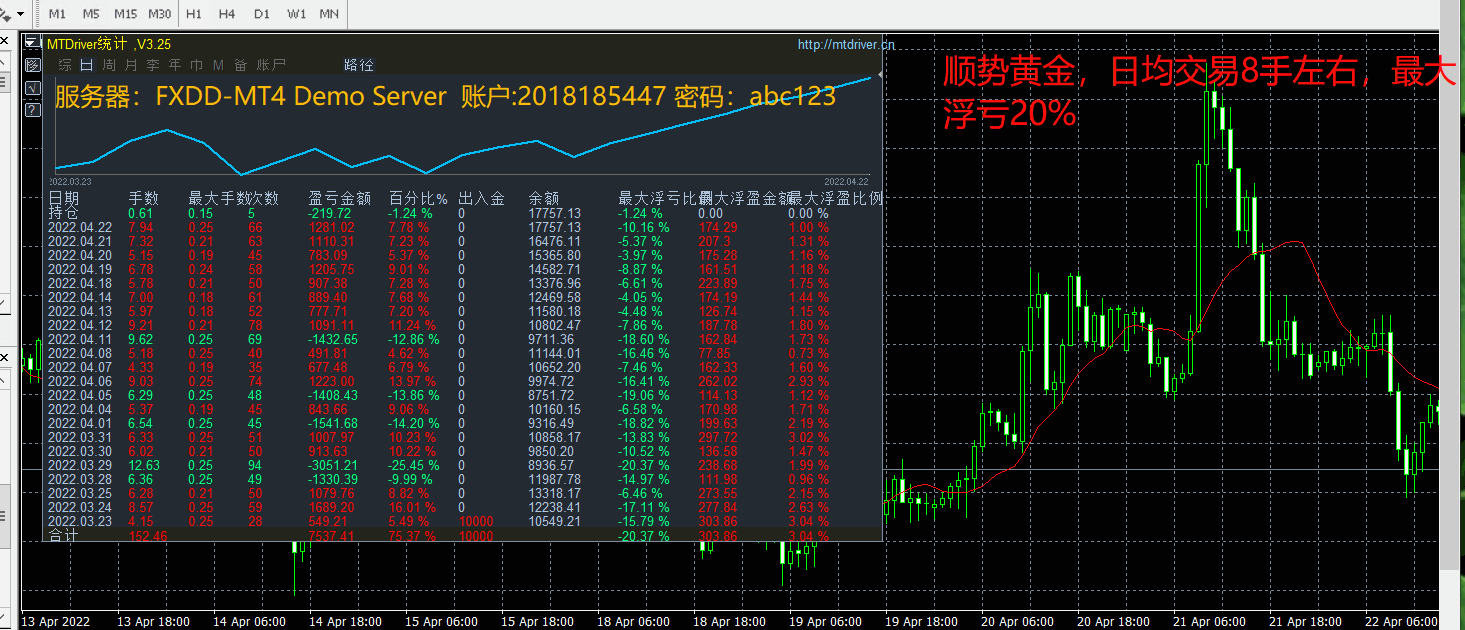Click the 2022.04.22 equity curve end label

point(847,181)
